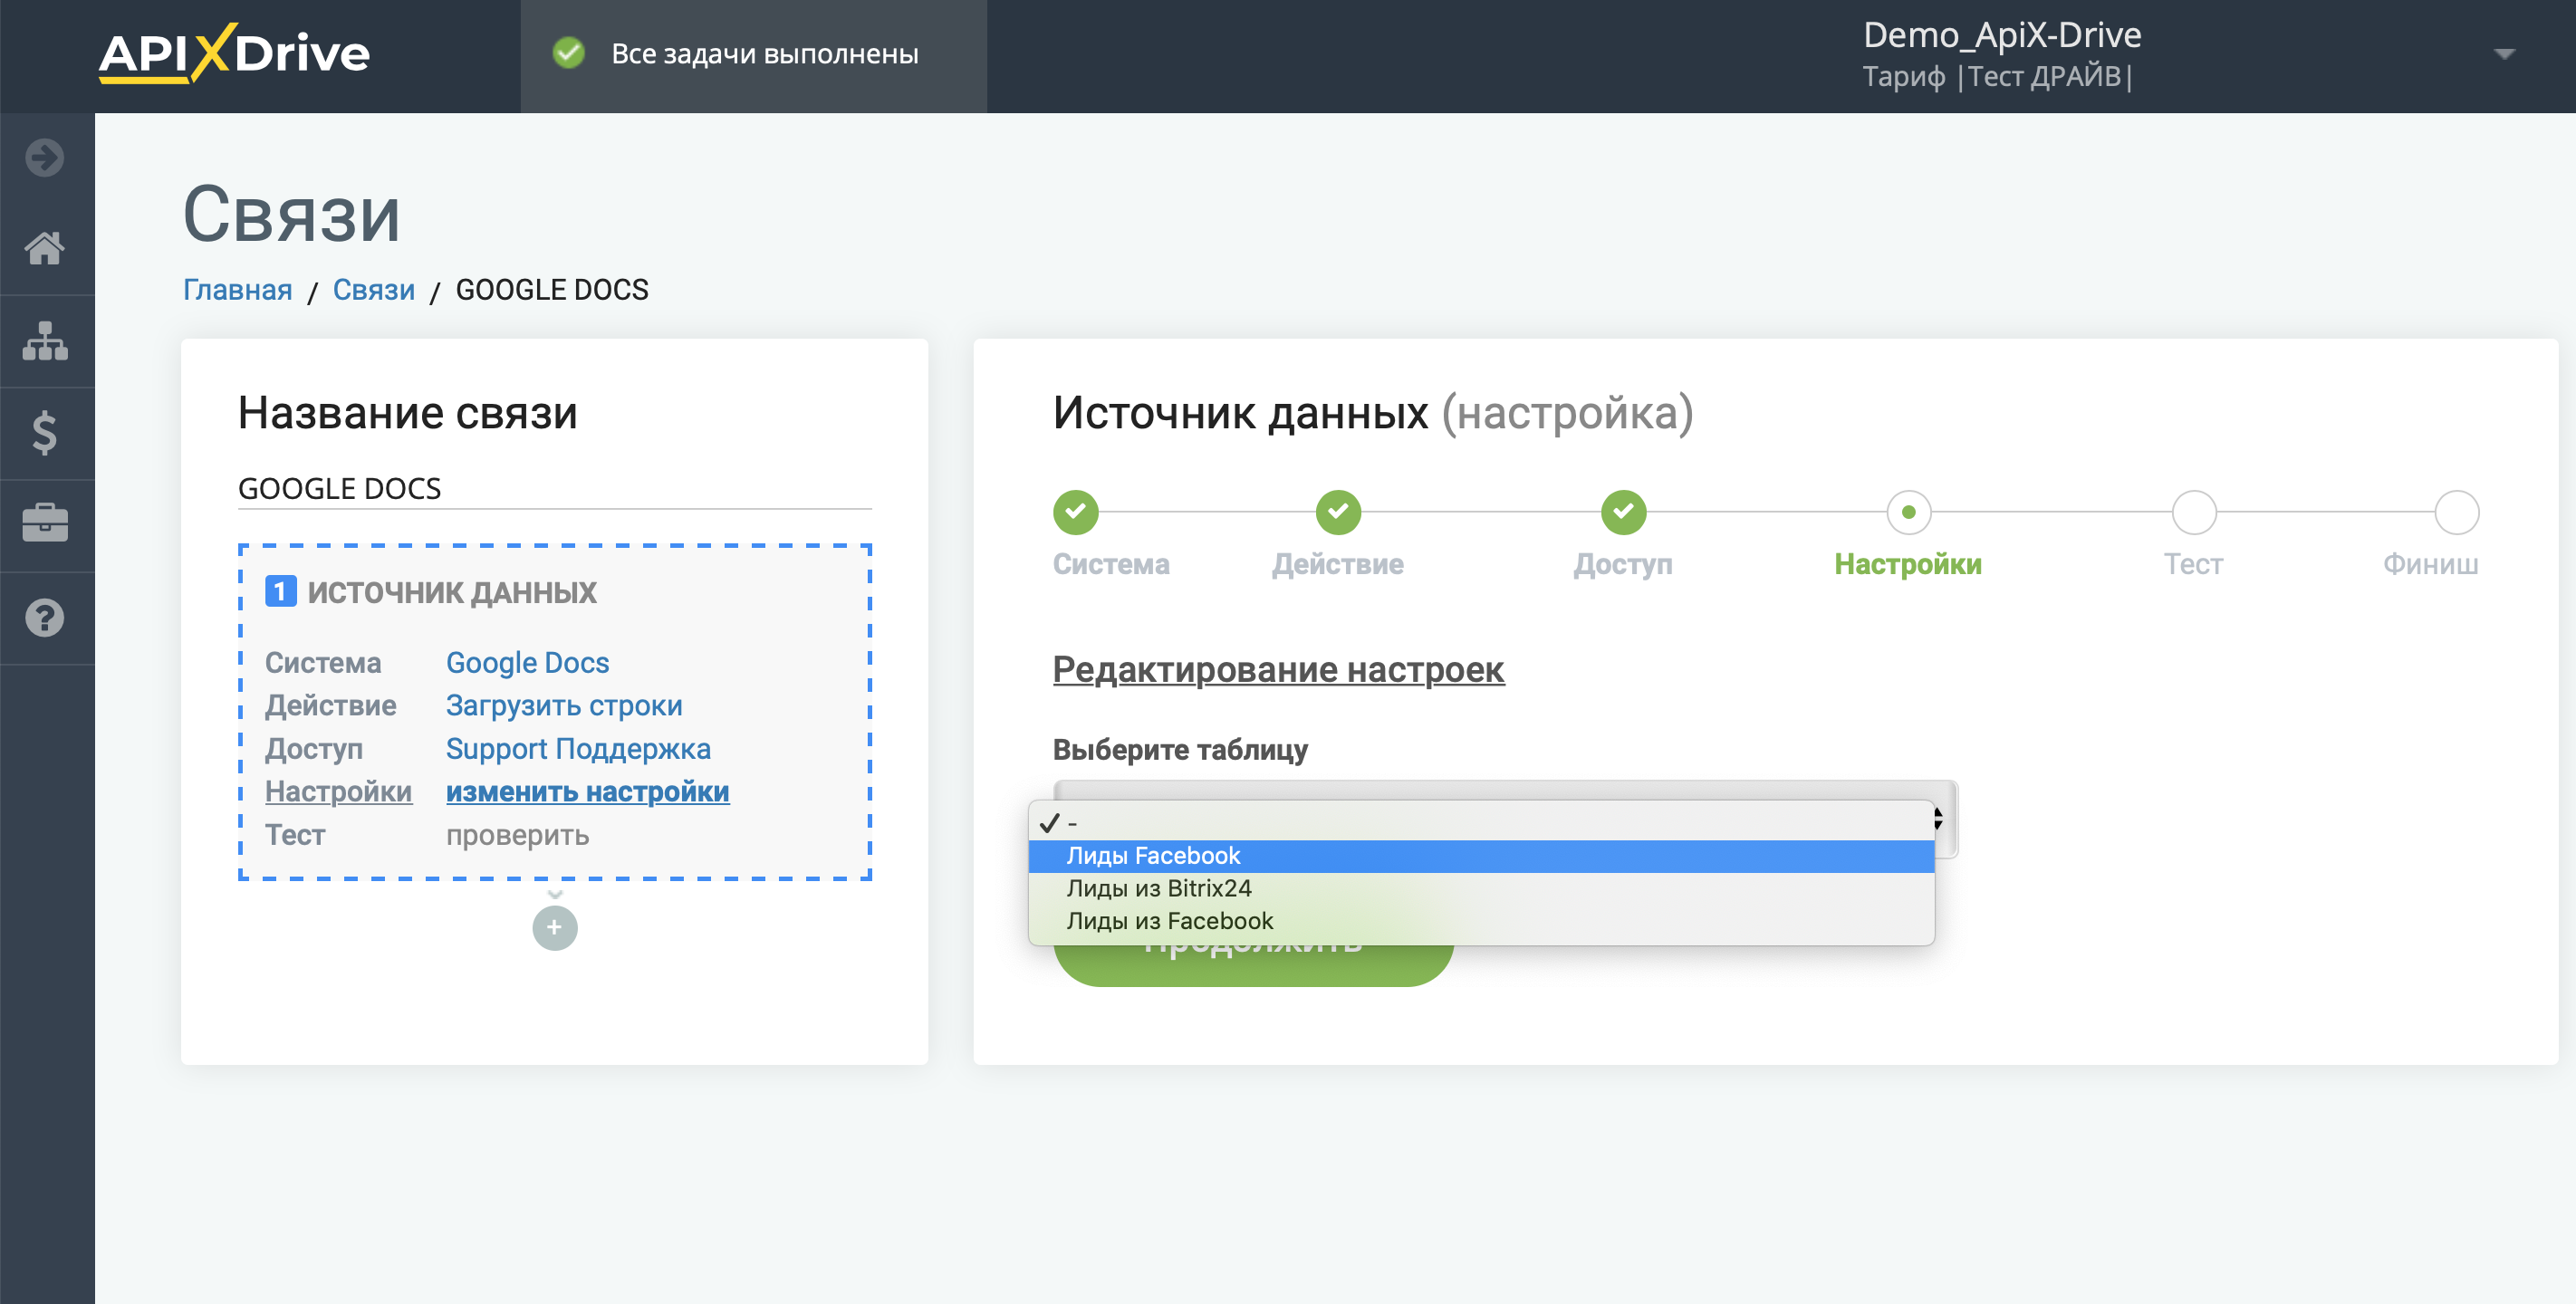Click проверить test text
Viewport: 2576px width, 1304px height.
[x=517, y=835]
